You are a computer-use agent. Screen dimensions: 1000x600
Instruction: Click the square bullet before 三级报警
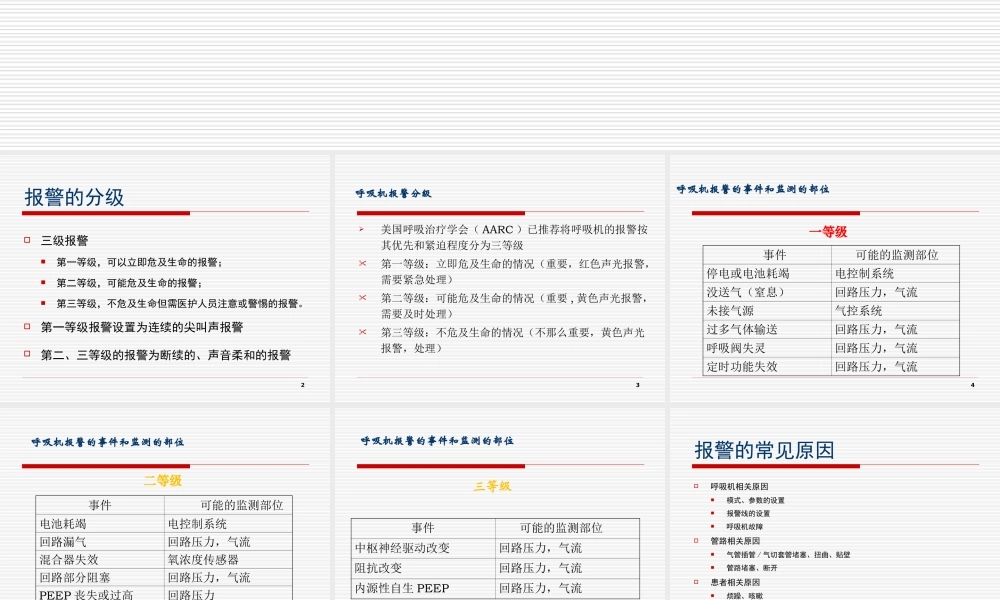point(26,240)
